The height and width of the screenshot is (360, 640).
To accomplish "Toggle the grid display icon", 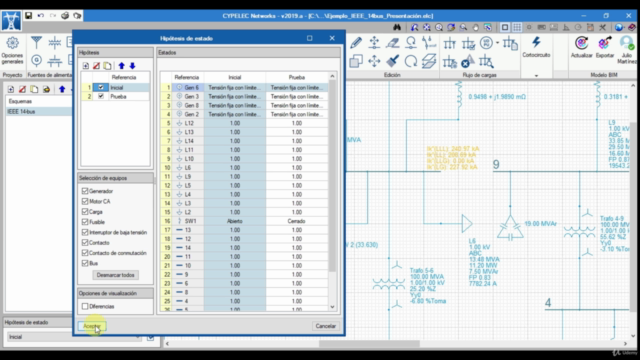I will tap(517, 27).
